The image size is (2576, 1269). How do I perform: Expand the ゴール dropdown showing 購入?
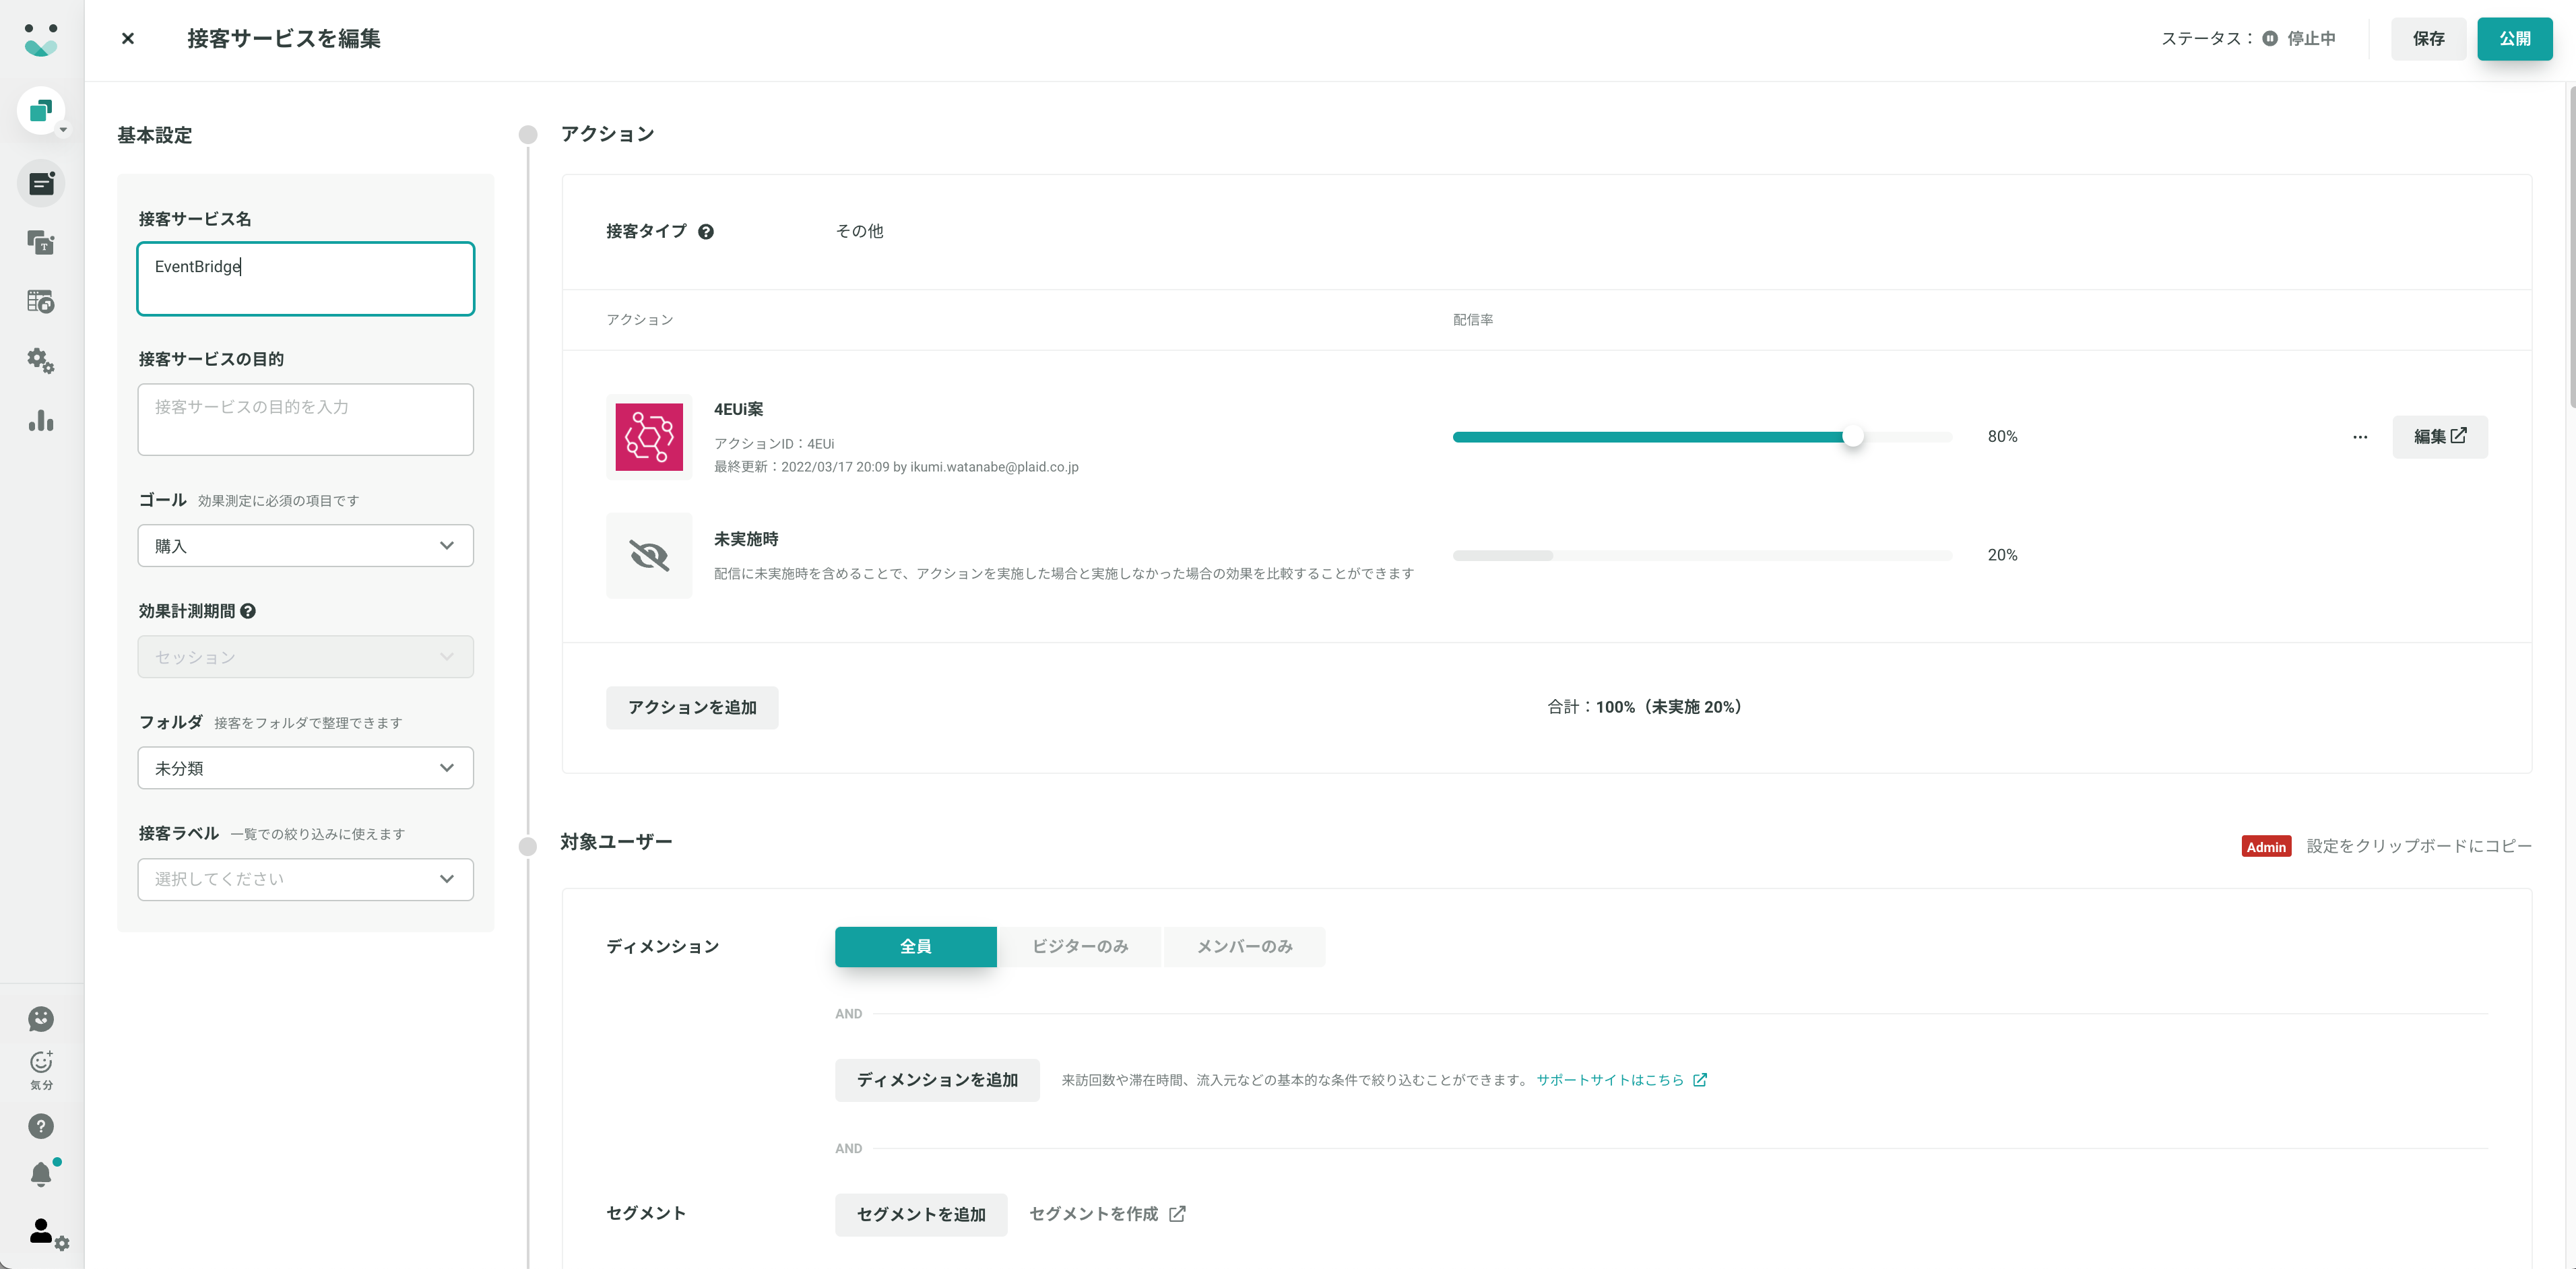click(305, 546)
